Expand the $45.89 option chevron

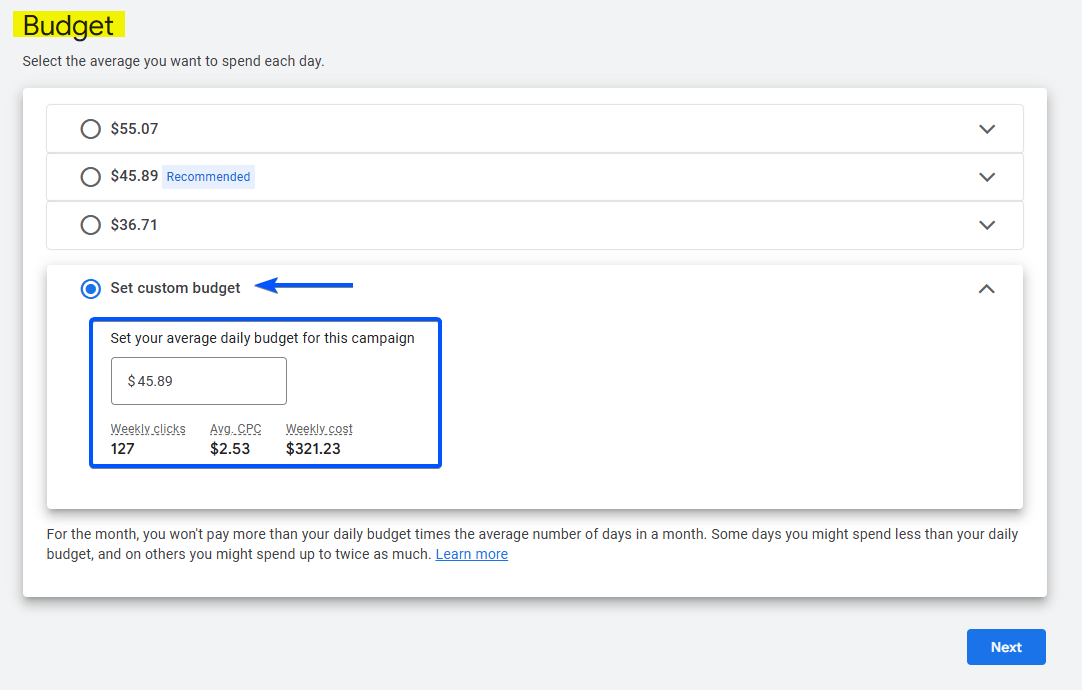(987, 177)
